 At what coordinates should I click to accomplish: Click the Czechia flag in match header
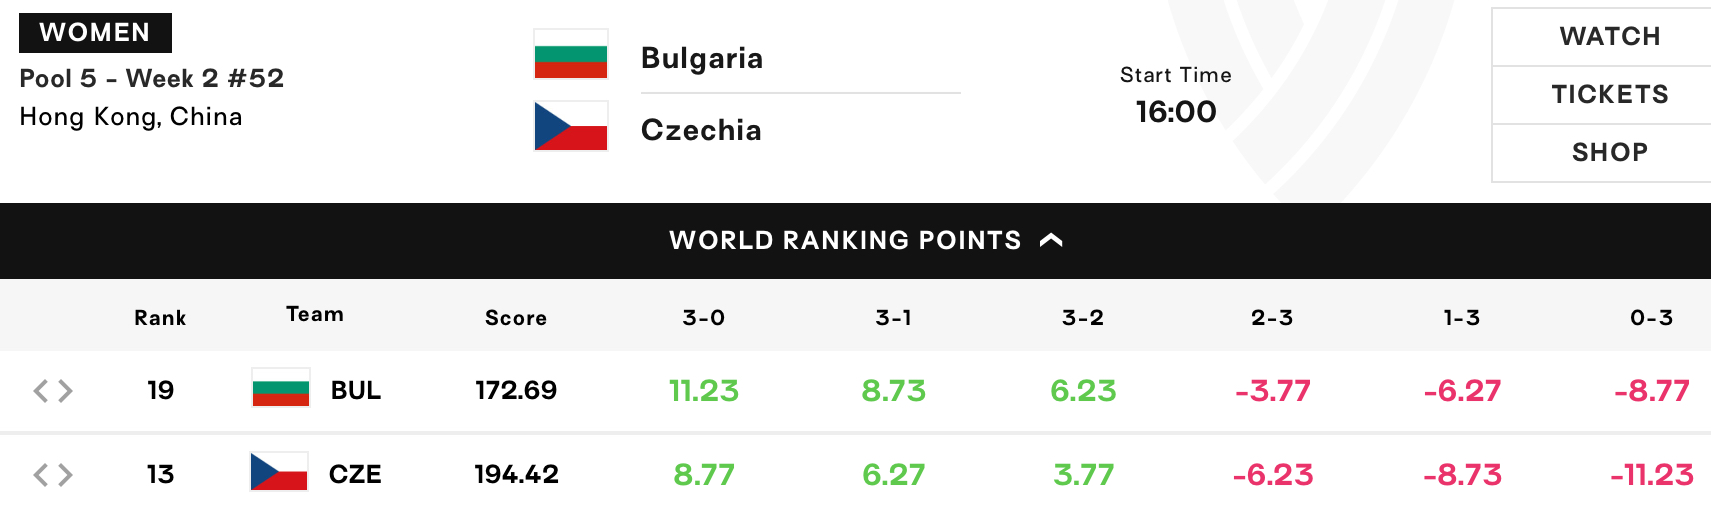coord(571,126)
